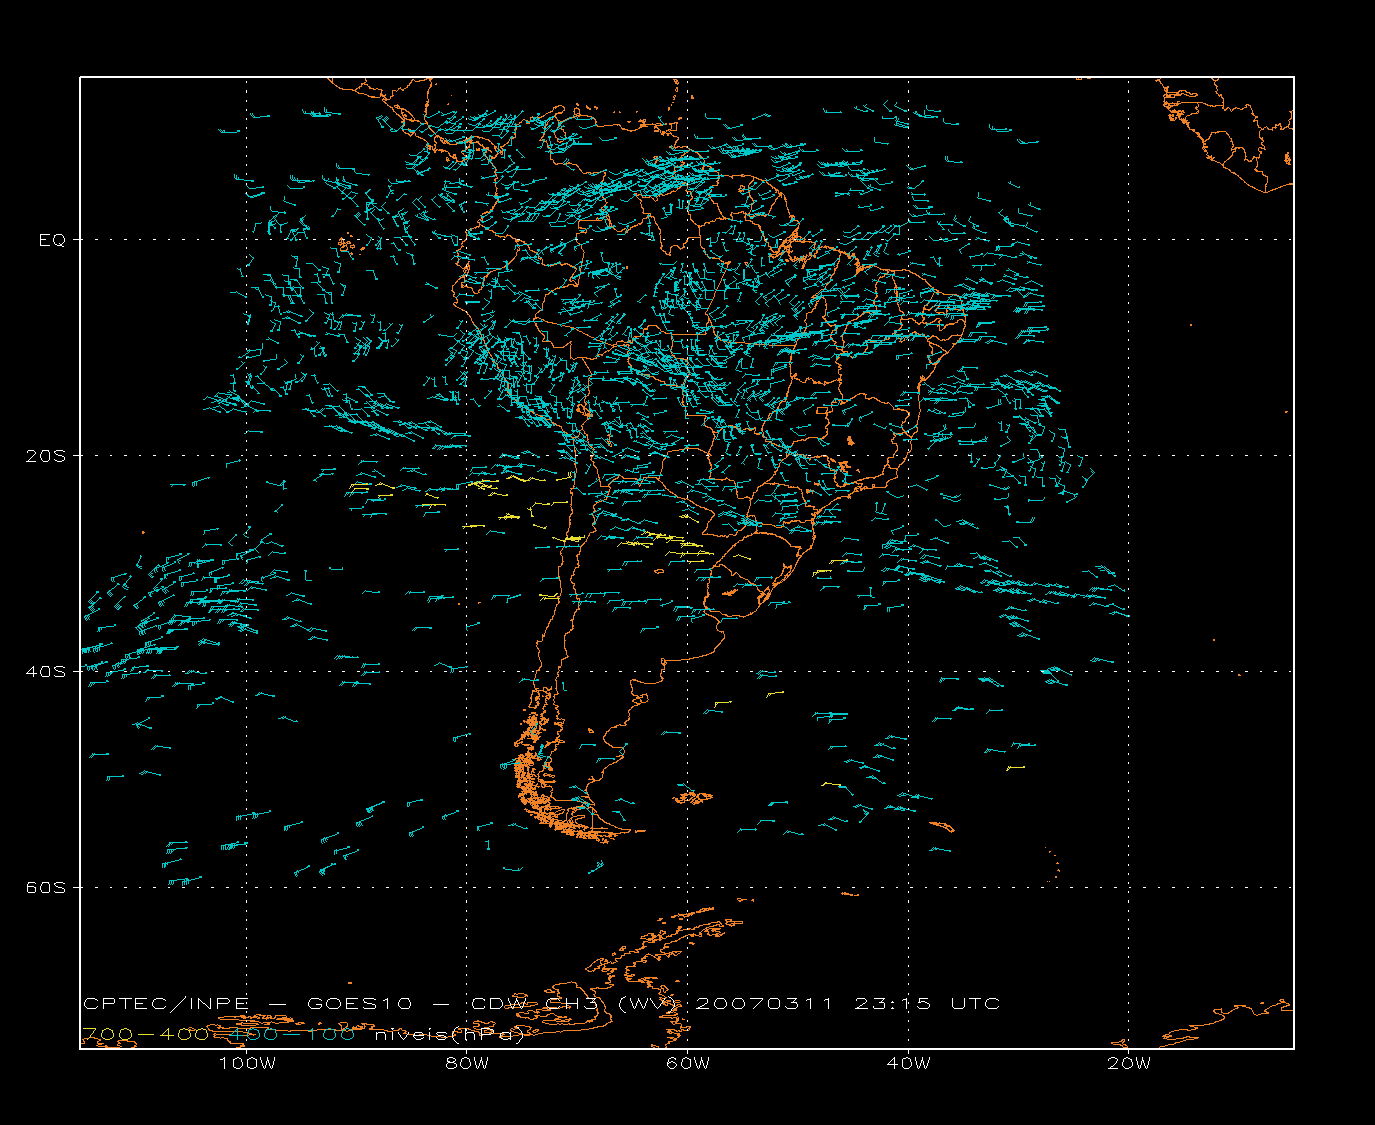The width and height of the screenshot is (1375, 1125).
Task: Click the yellow 700-400 level legend
Action: [145, 1035]
